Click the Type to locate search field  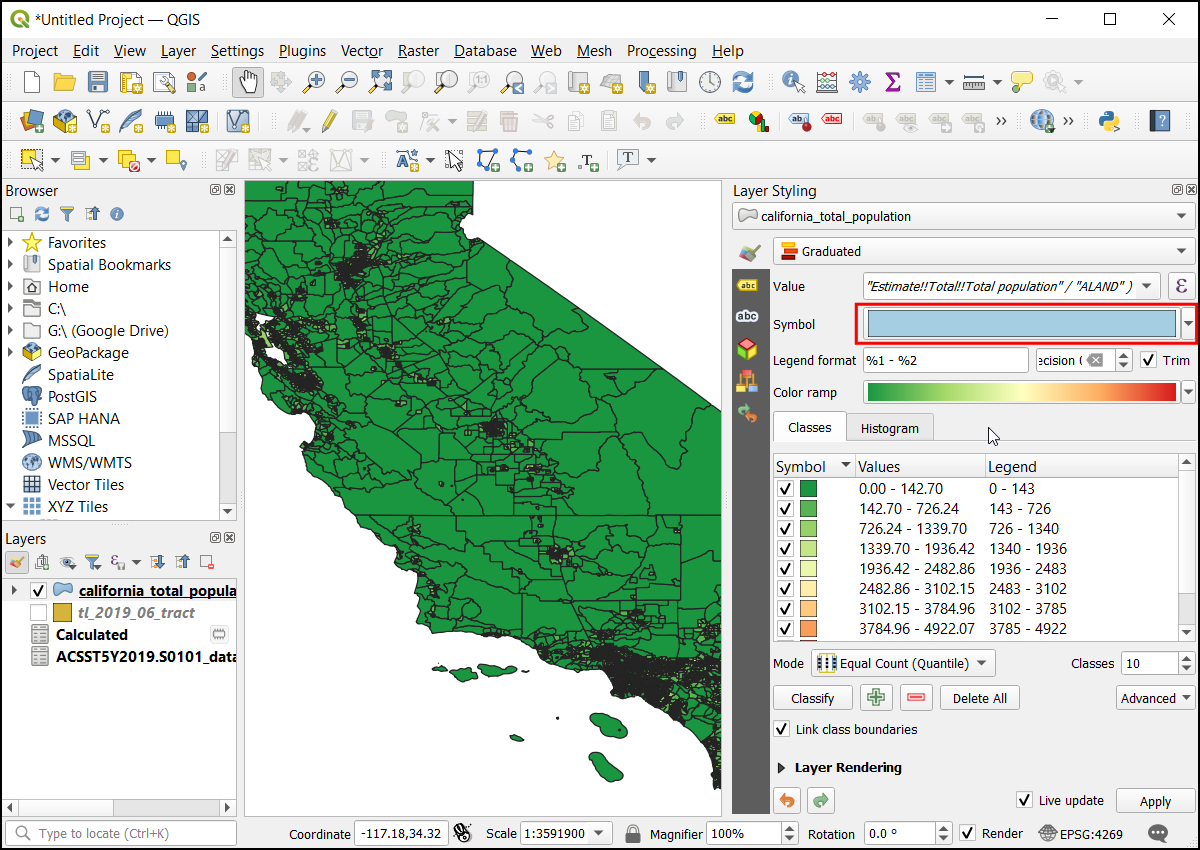pyautogui.click(x=122, y=833)
